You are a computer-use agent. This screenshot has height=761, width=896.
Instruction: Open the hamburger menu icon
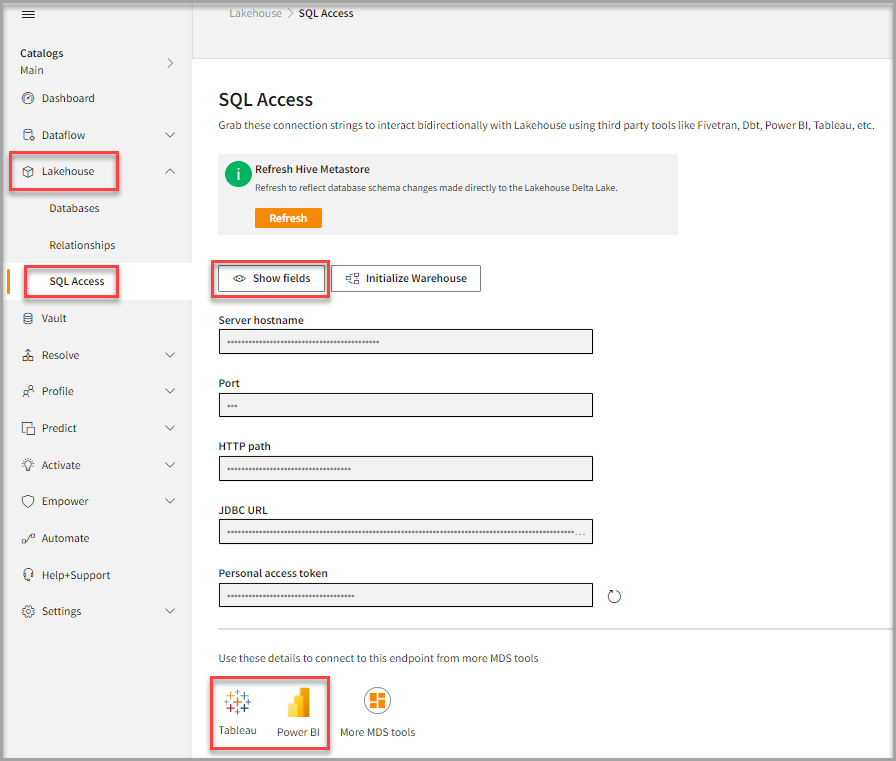point(28,14)
